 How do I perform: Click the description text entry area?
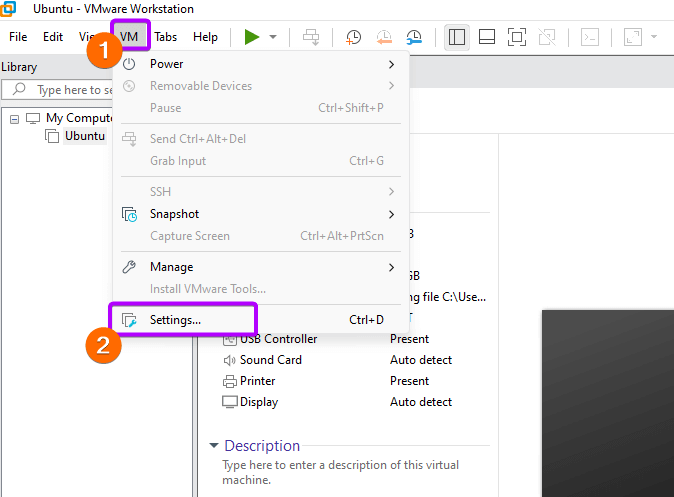click(340, 472)
